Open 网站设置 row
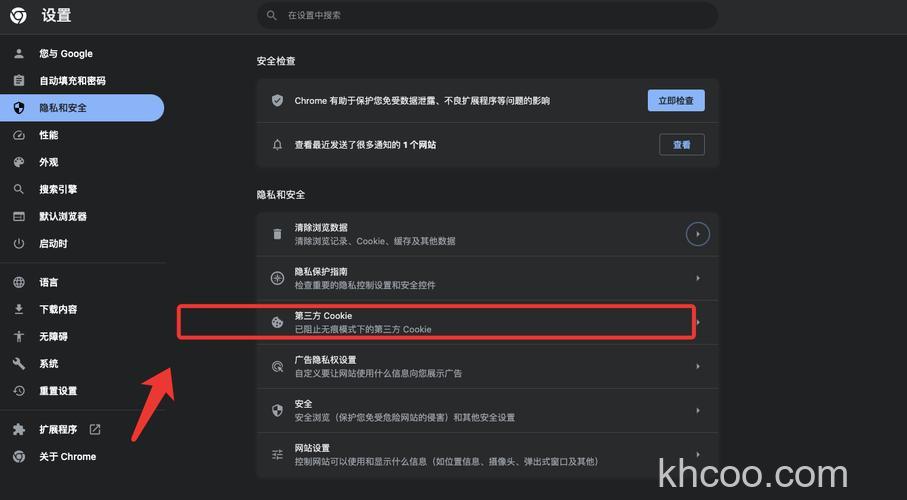Screen dimensions: 907x500 coord(488,455)
